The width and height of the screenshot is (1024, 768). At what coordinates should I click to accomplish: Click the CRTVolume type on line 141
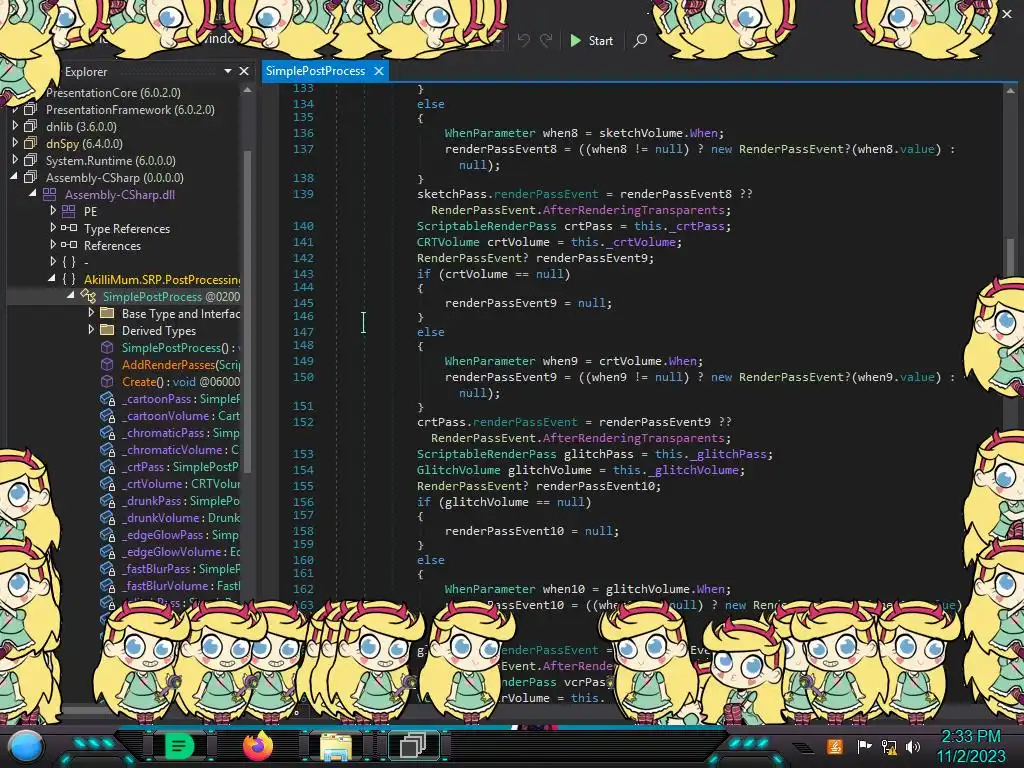pos(448,242)
